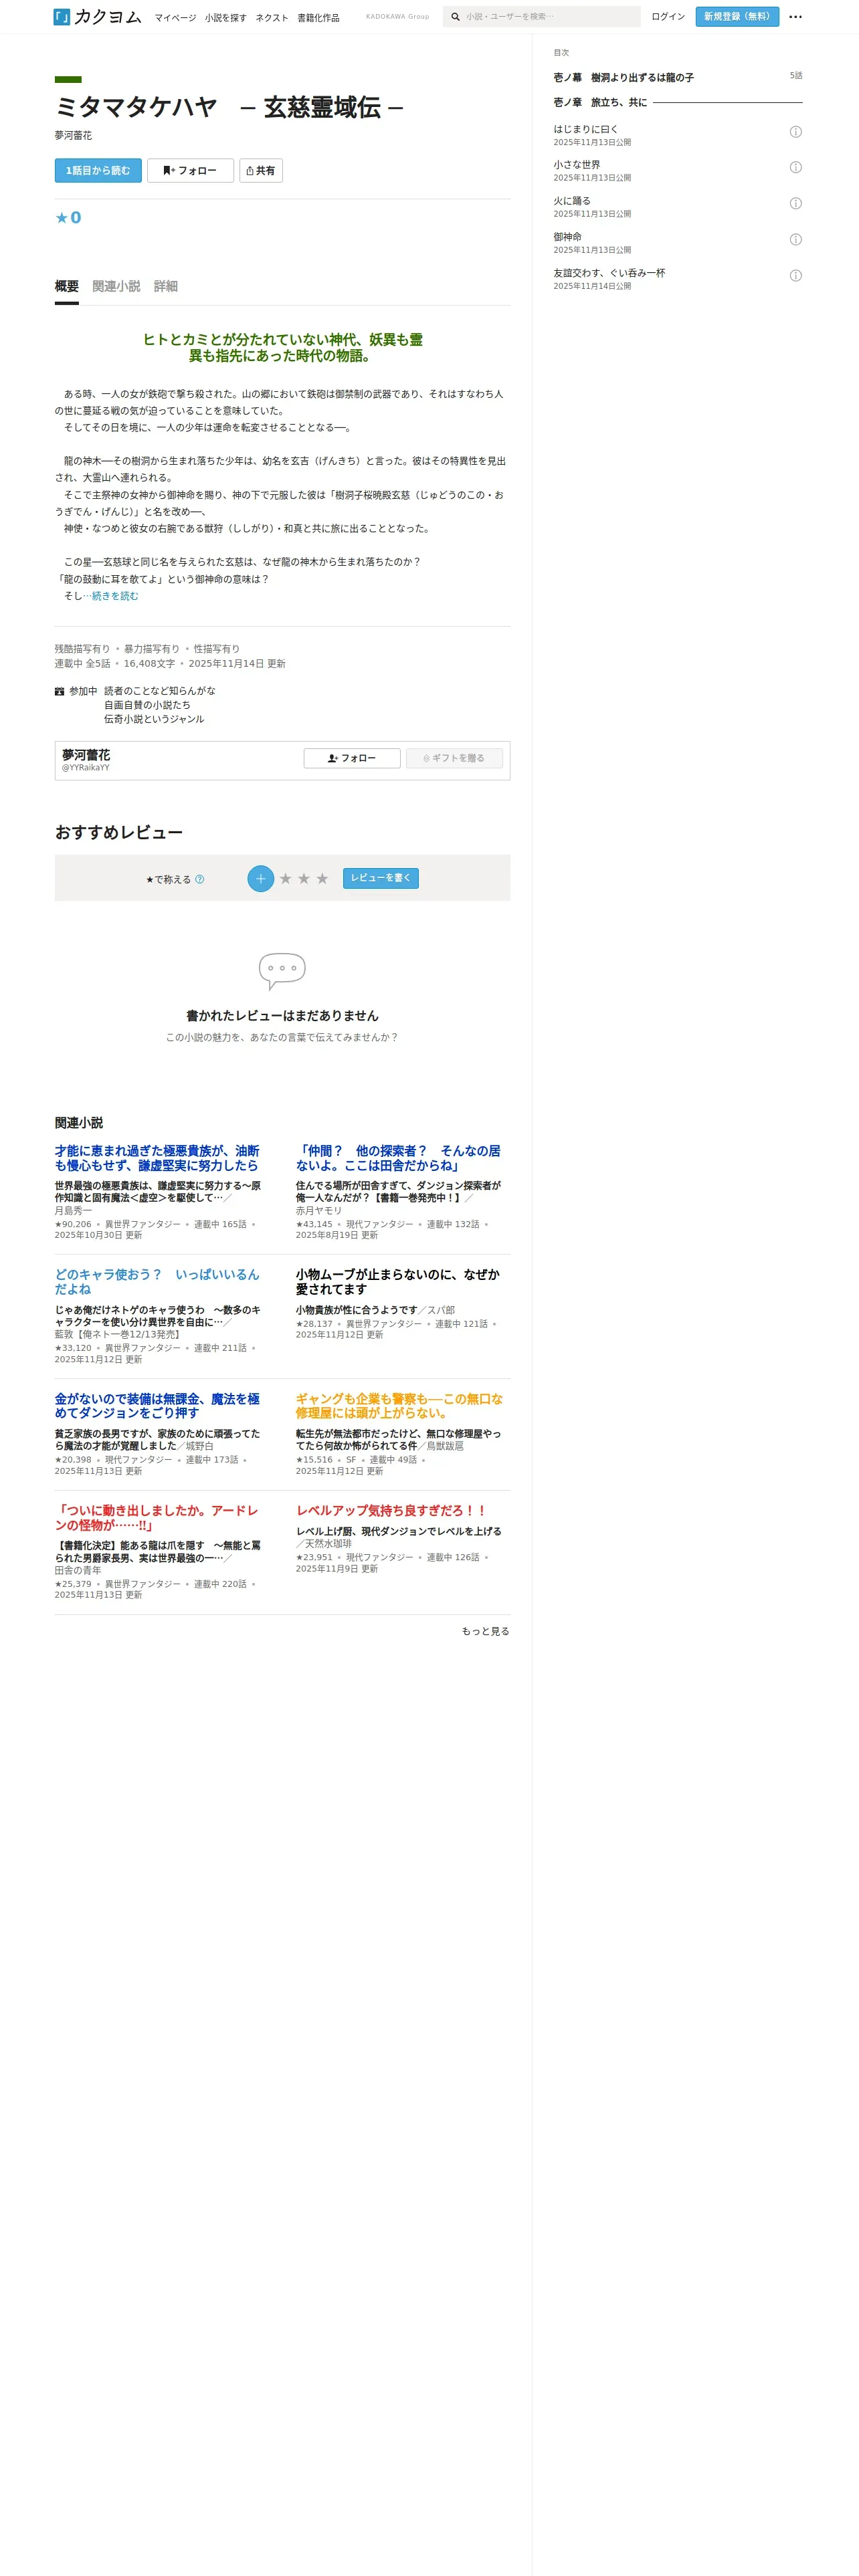
Task: Open 読者のことなど知らんがな event link
Action: 160,692
